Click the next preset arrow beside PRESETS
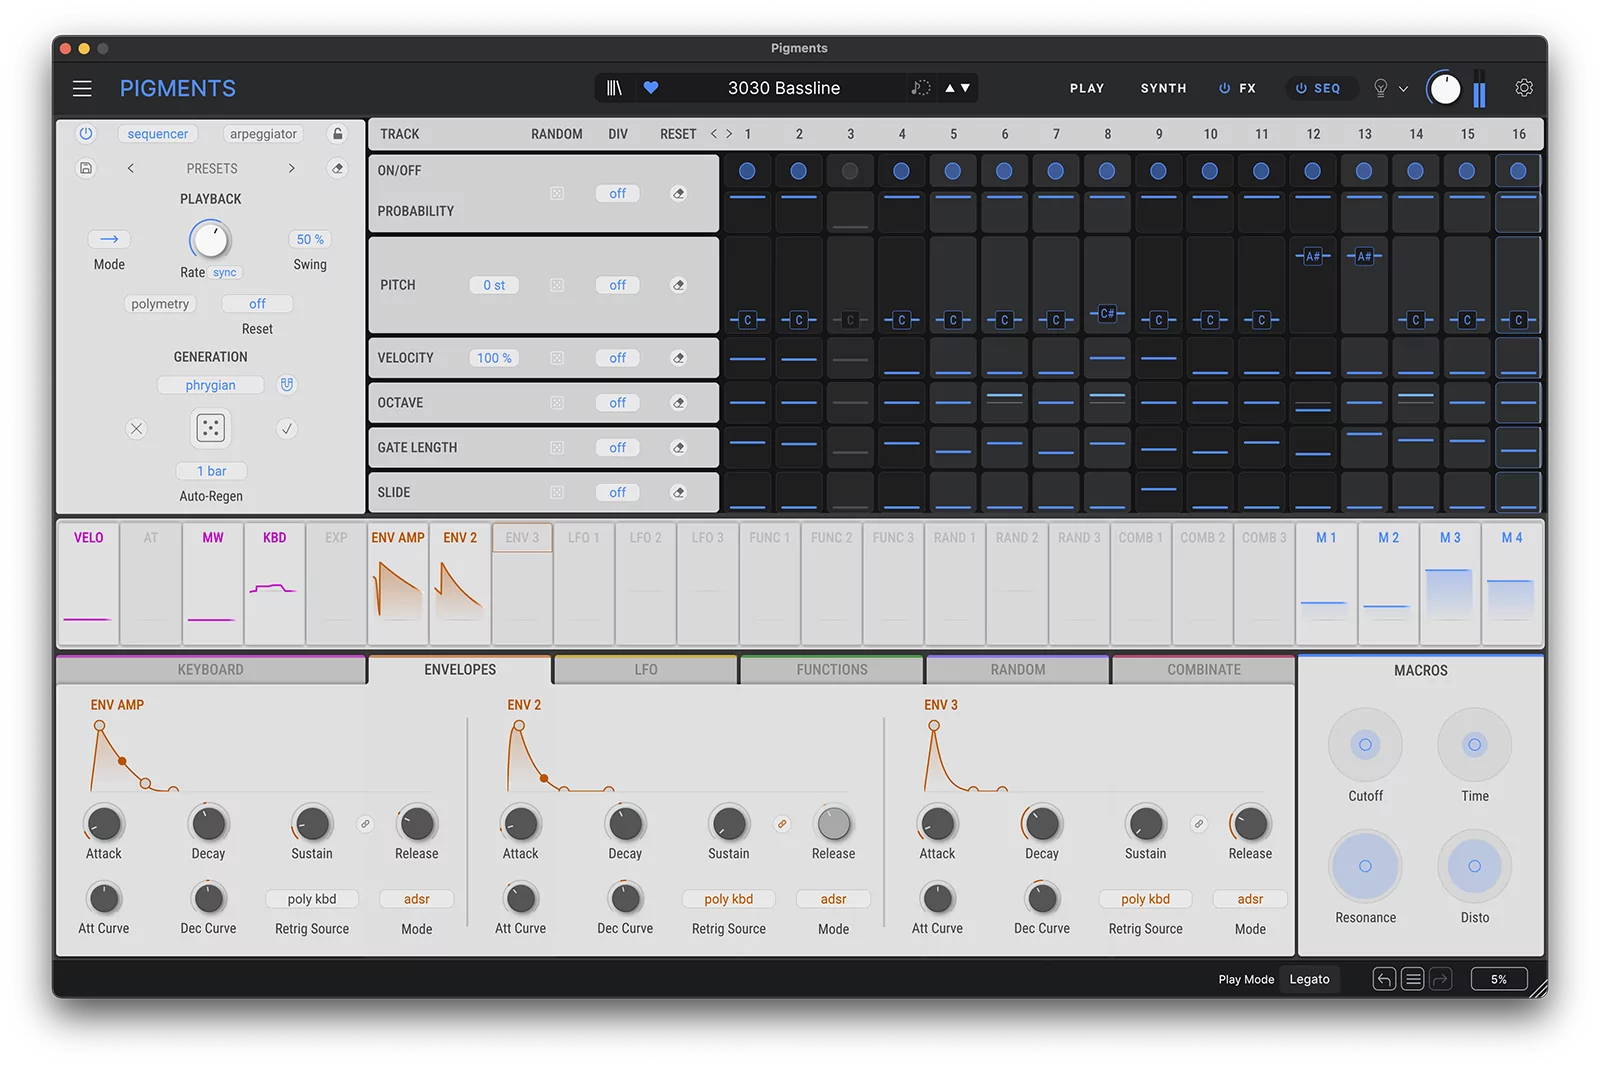This screenshot has width=1600, height=1067. point(291,168)
